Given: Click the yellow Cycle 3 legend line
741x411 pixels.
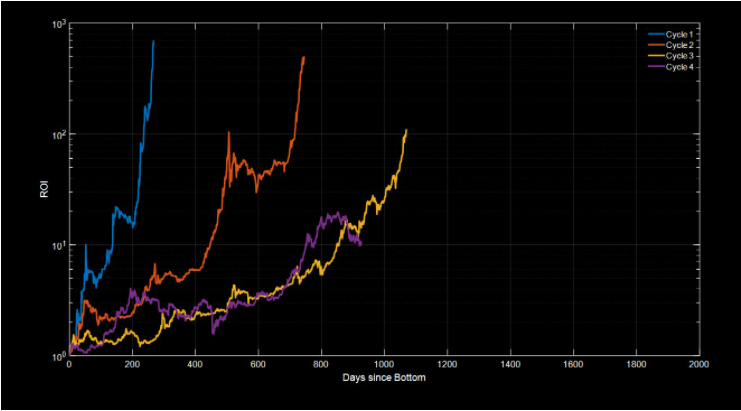Looking at the screenshot, I should pyautogui.click(x=656, y=56).
